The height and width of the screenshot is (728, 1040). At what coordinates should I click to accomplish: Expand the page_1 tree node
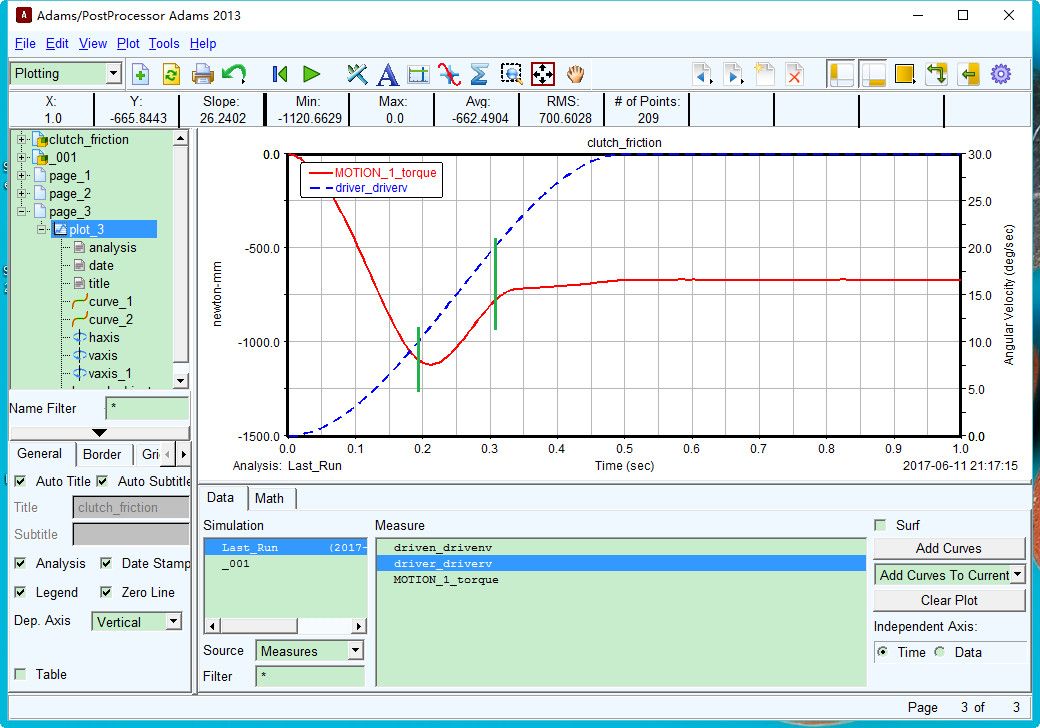[x=22, y=175]
